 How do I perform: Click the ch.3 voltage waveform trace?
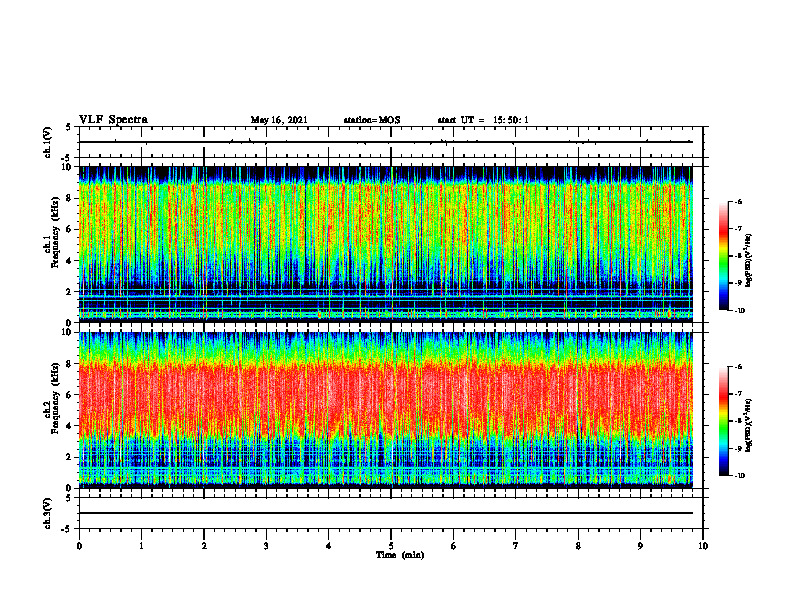pos(386,513)
